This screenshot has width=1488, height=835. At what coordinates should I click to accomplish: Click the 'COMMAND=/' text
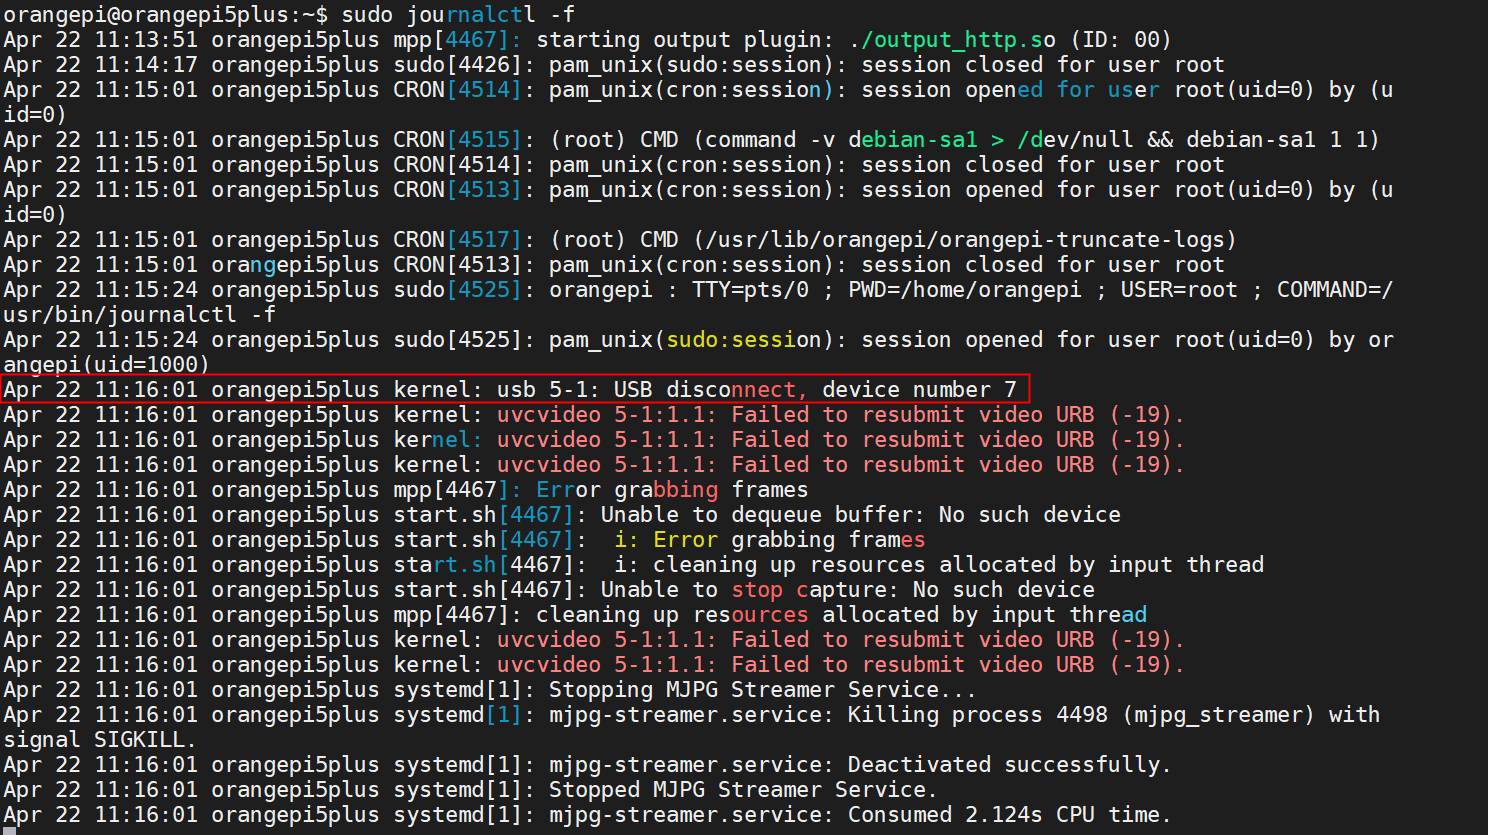tap(1335, 290)
